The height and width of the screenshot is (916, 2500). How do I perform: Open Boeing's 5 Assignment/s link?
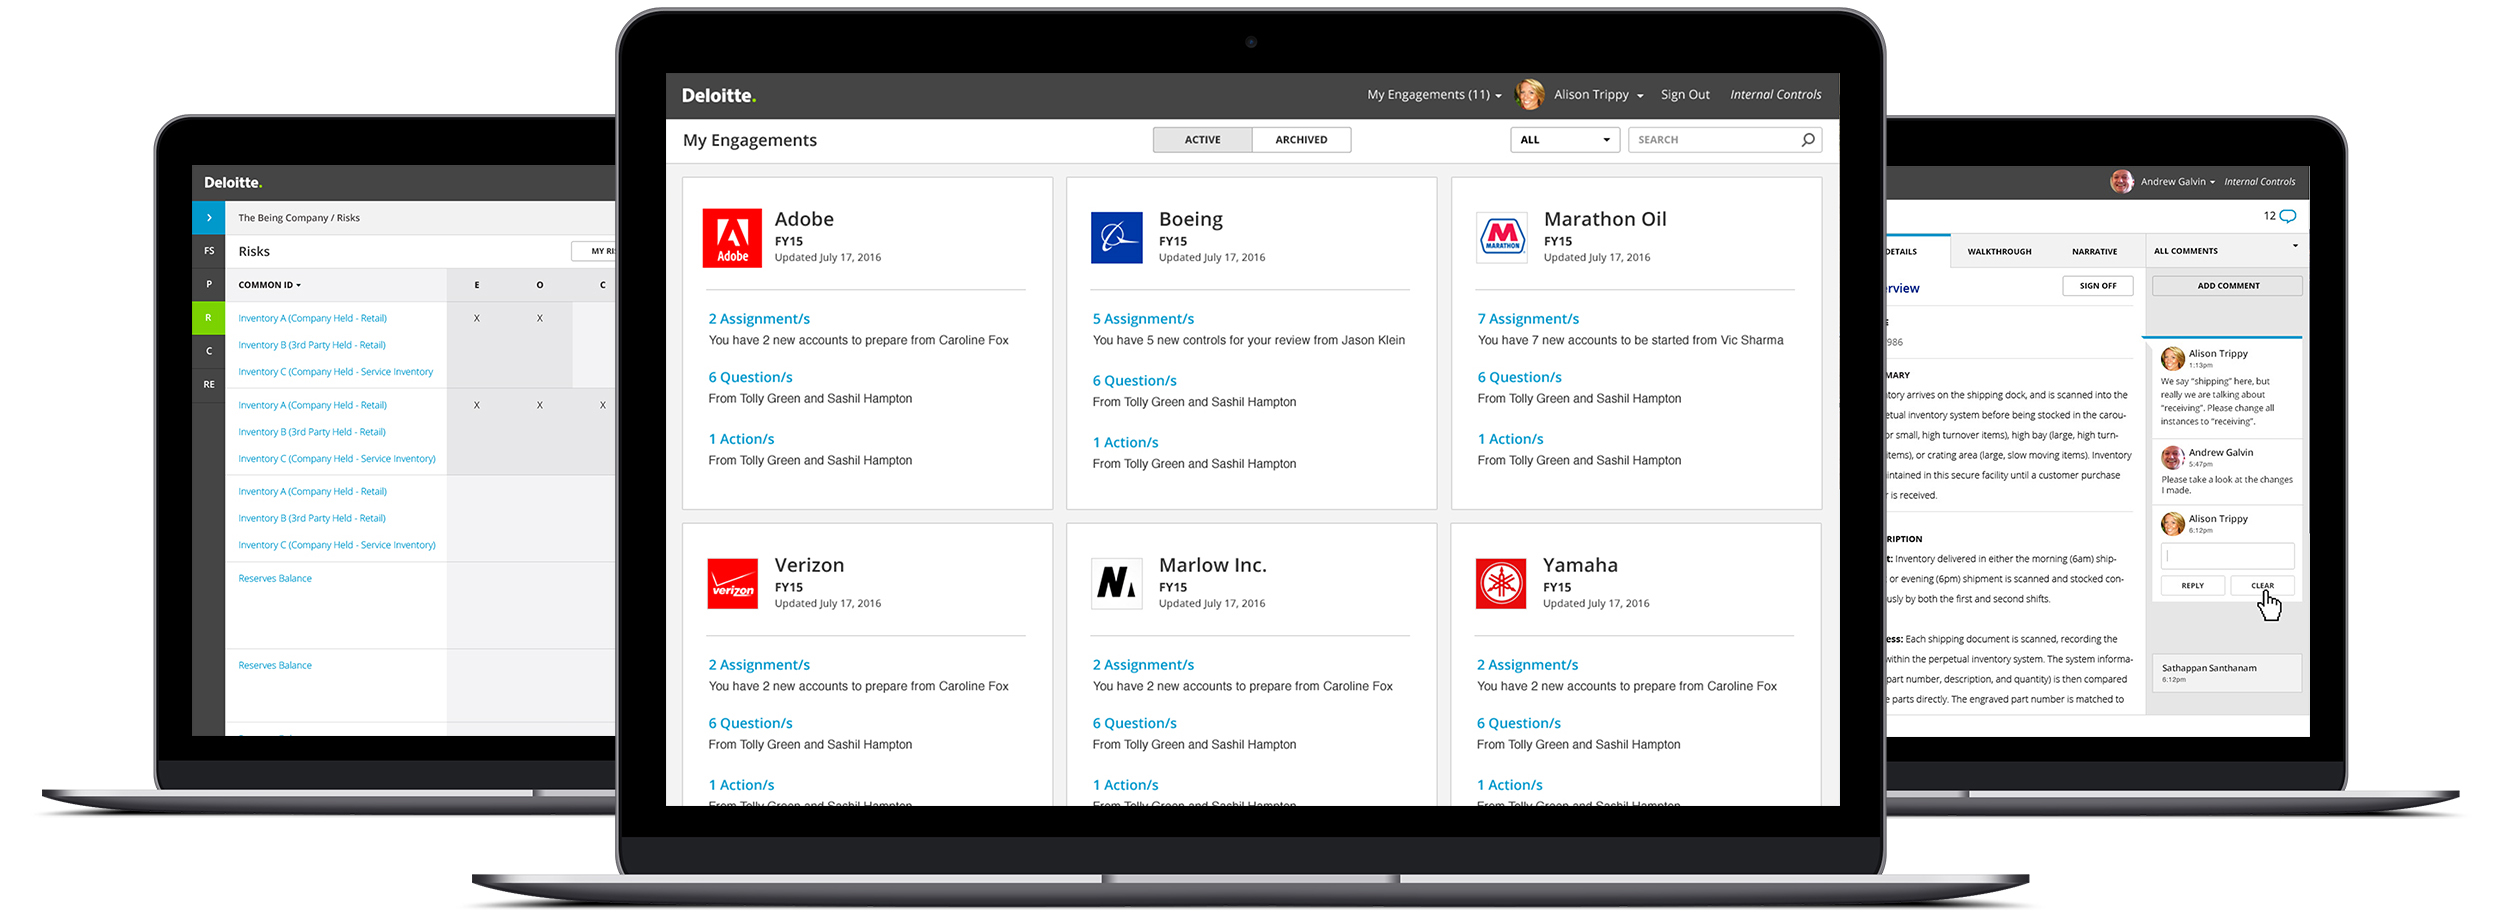(1143, 319)
